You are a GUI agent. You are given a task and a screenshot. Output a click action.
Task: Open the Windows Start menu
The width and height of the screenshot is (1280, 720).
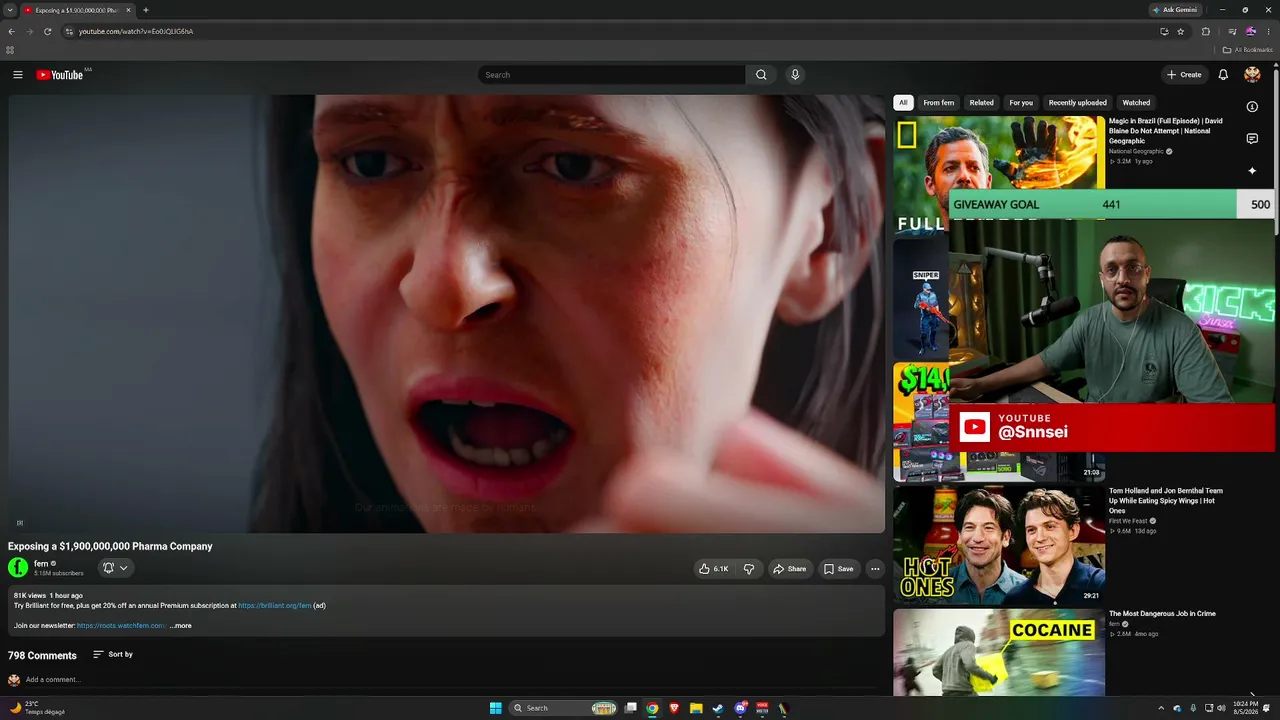(495, 708)
